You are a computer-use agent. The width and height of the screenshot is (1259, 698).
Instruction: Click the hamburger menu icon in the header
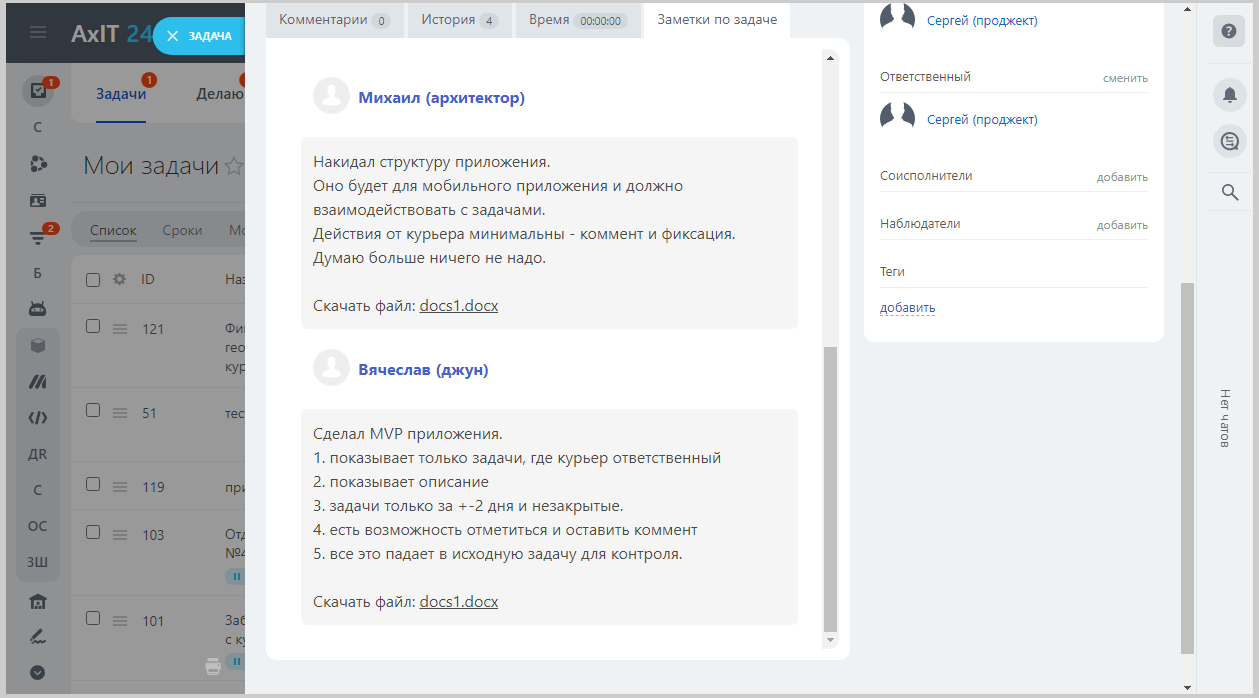[x=38, y=33]
